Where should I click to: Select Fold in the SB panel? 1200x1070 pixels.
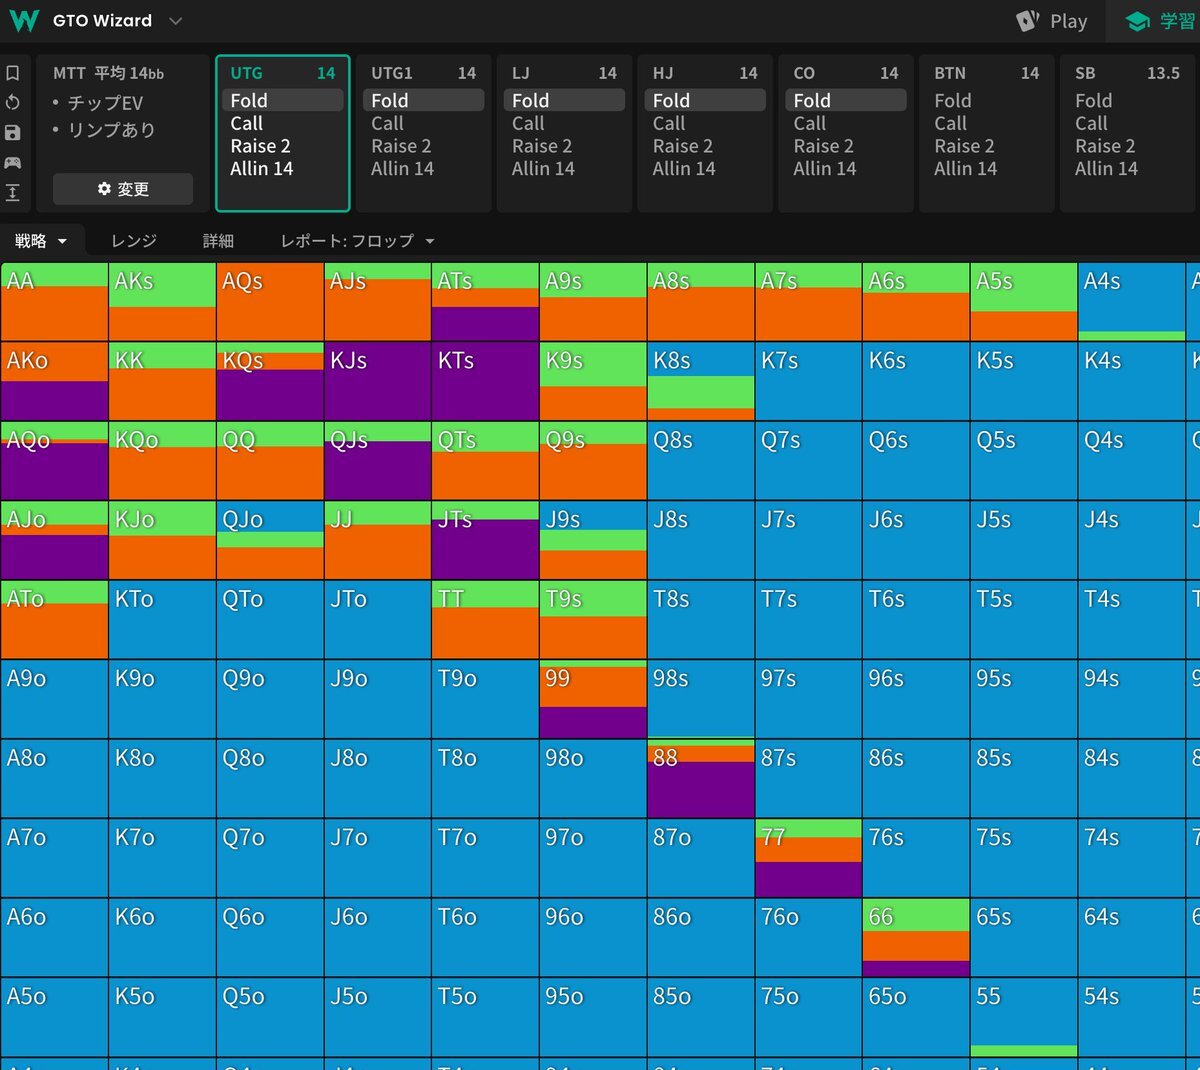point(1093,100)
